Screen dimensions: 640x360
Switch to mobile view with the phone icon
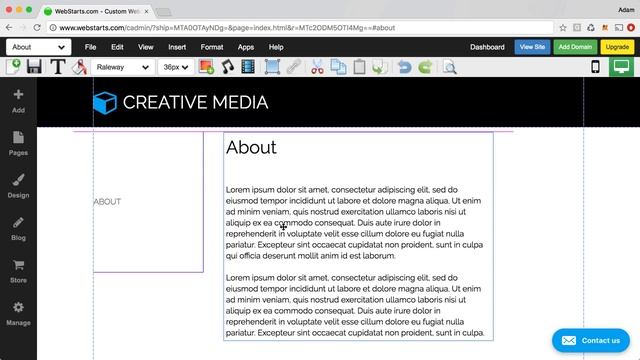tap(596, 67)
